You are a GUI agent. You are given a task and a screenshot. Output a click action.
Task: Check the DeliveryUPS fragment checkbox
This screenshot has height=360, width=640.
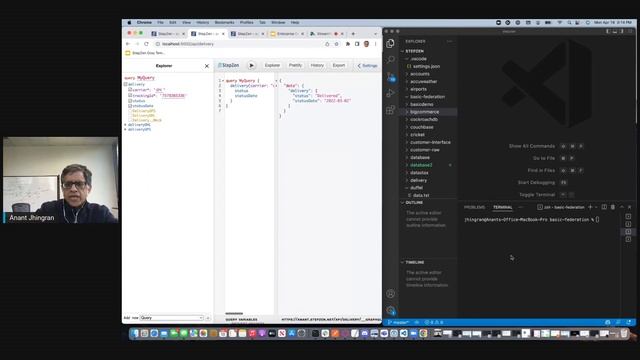coord(130,111)
